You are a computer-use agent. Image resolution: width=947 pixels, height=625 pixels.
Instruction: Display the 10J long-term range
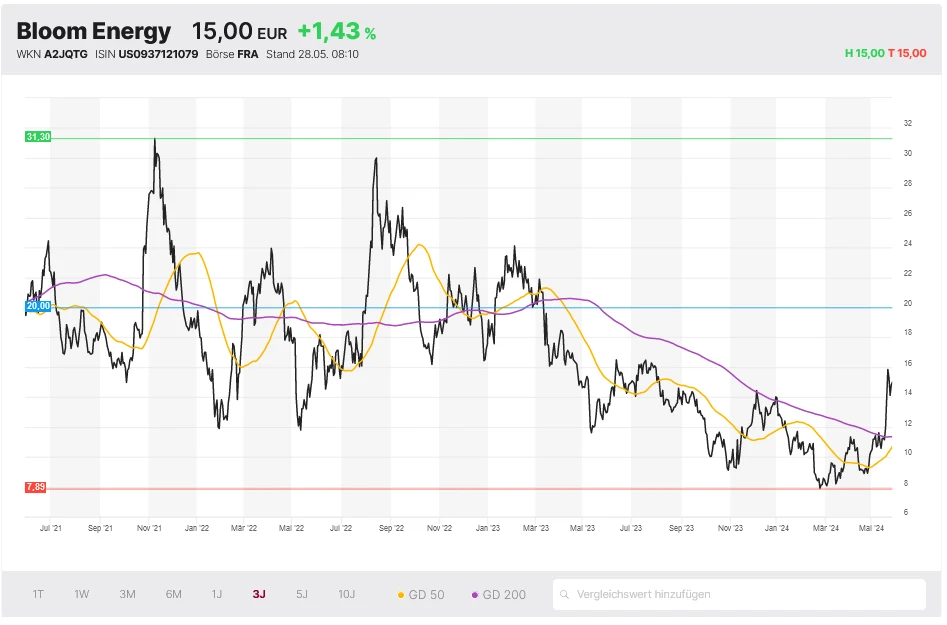pyautogui.click(x=346, y=594)
